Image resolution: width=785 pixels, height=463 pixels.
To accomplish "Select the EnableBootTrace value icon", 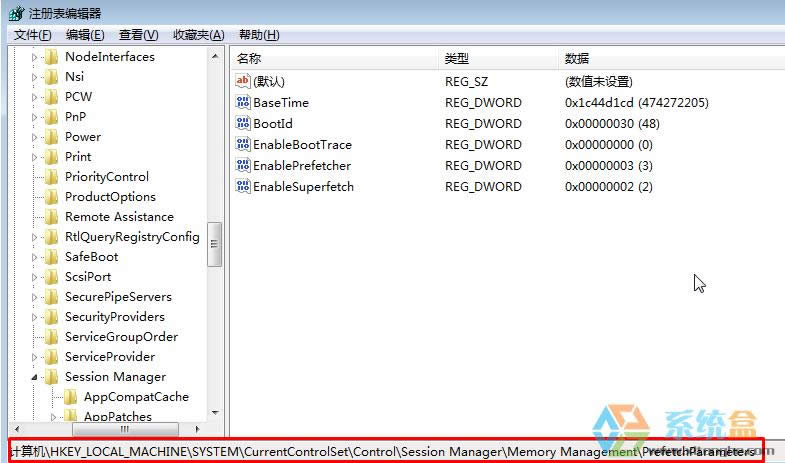I will tap(242, 145).
